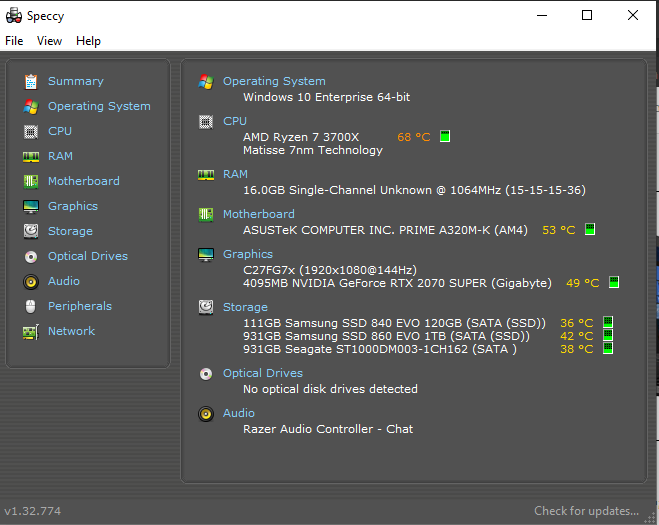The width and height of the screenshot is (659, 525).
Task: Click the RAM stick icon in sidebar
Action: [31, 157]
